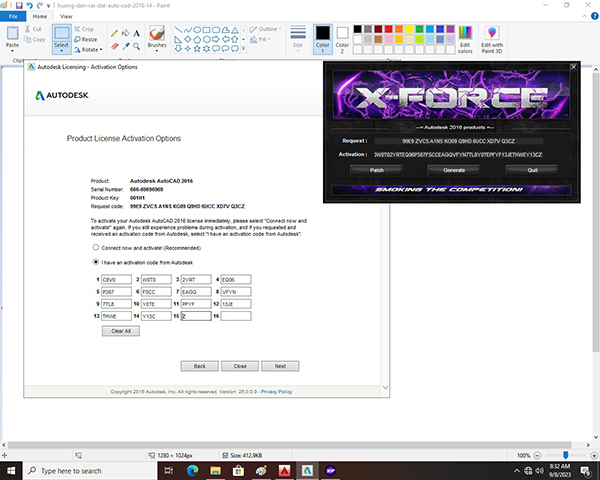Open the Resize and skew dialog
600x480 pixels.
86,39
